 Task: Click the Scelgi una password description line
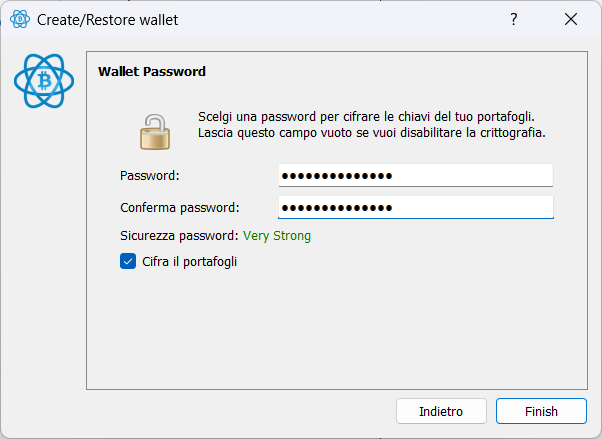(366, 116)
